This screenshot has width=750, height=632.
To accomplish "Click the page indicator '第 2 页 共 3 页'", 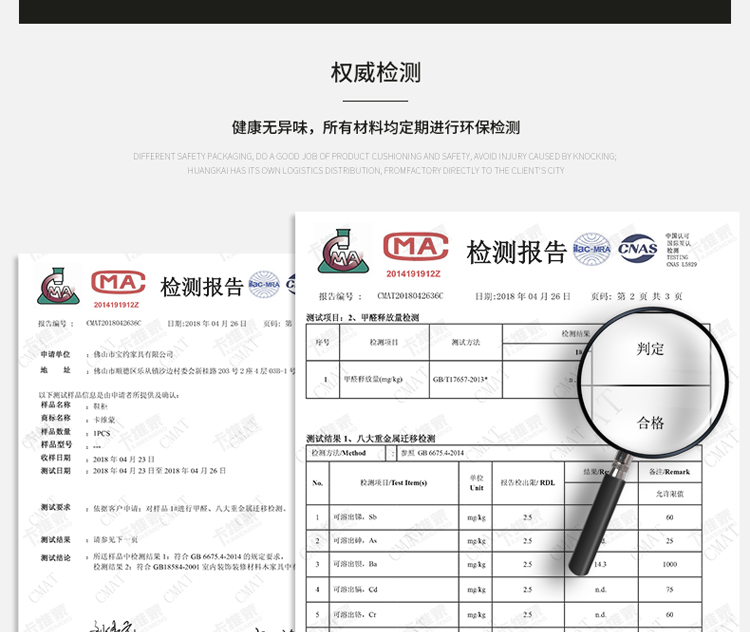I will tap(650, 296).
